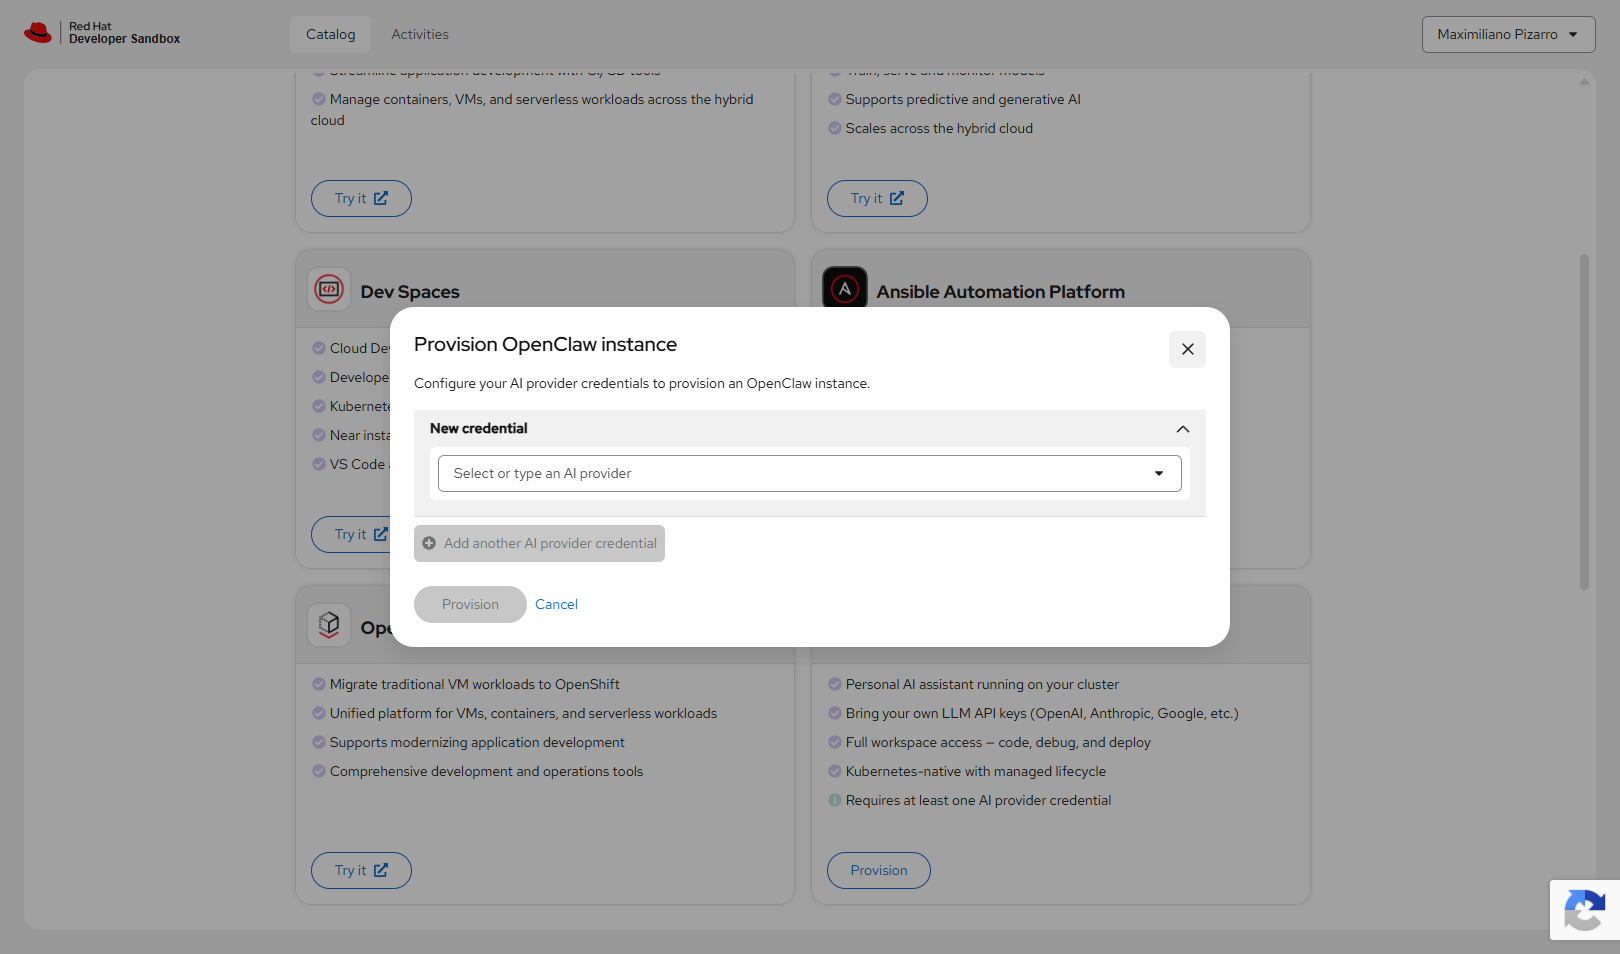Click 'Unified platform for VMs, containers' text
Viewport: 1620px width, 954px height.
click(x=523, y=714)
